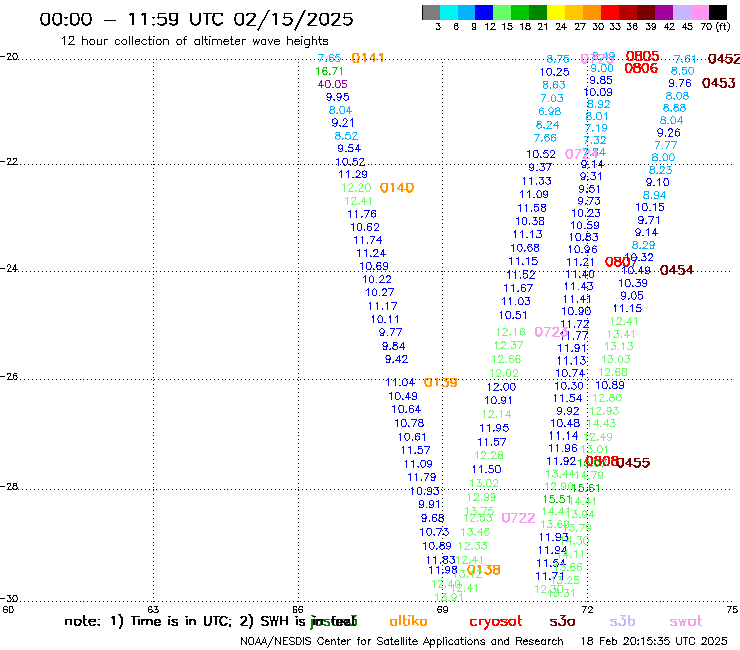740x650 pixels.
Task: Click the wave height reading 9.76
Action: point(680,84)
